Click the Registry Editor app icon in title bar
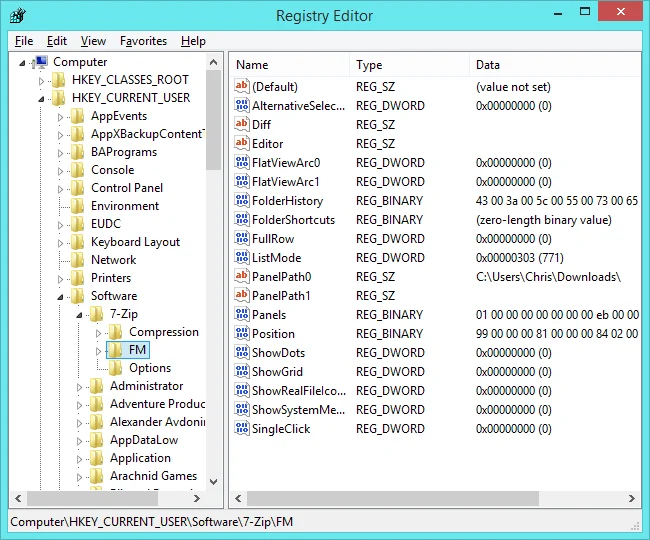The height and width of the screenshot is (540, 650). [x=18, y=16]
